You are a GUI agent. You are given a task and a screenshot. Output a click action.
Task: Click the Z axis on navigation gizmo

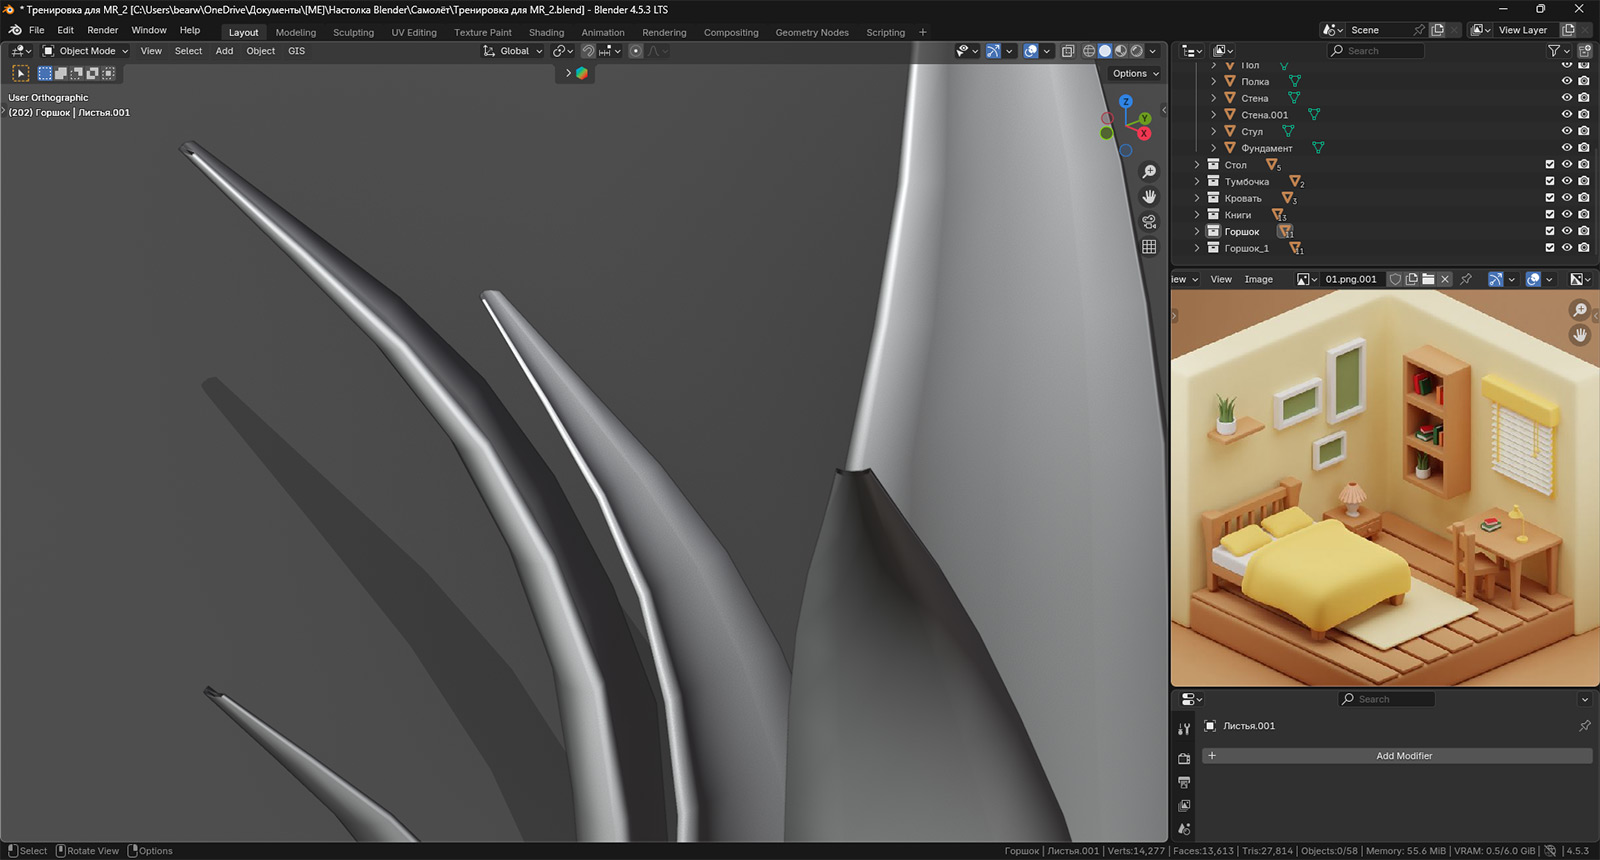[x=1126, y=102]
